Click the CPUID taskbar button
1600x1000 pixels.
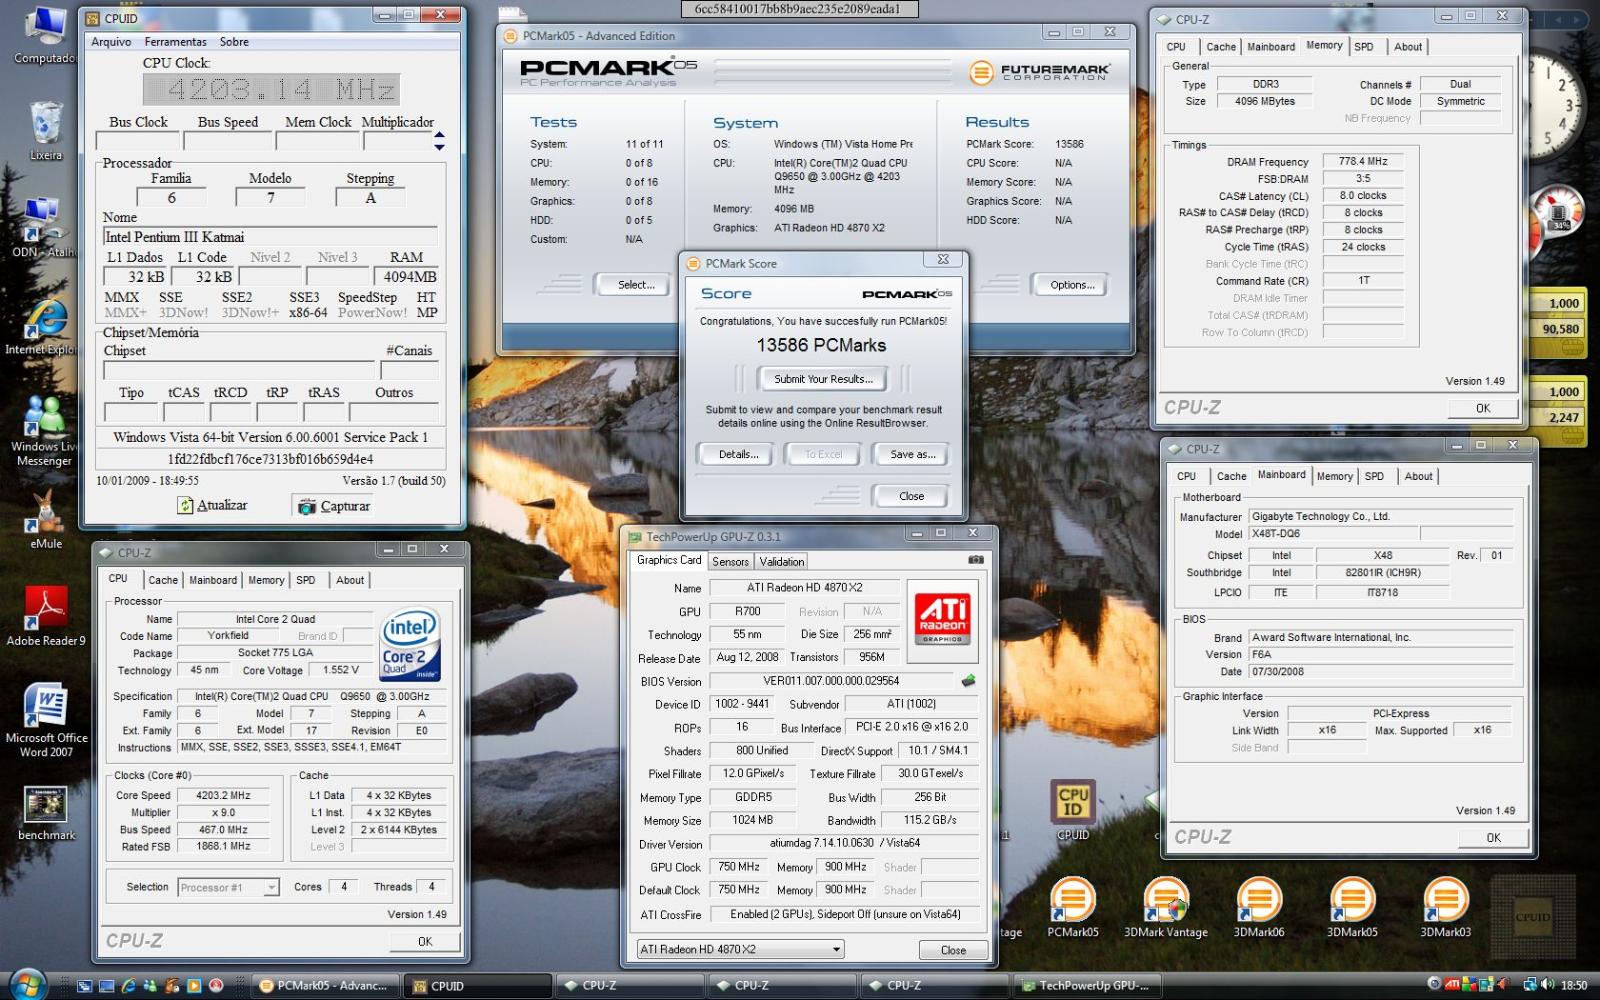pyautogui.click(x=477, y=985)
